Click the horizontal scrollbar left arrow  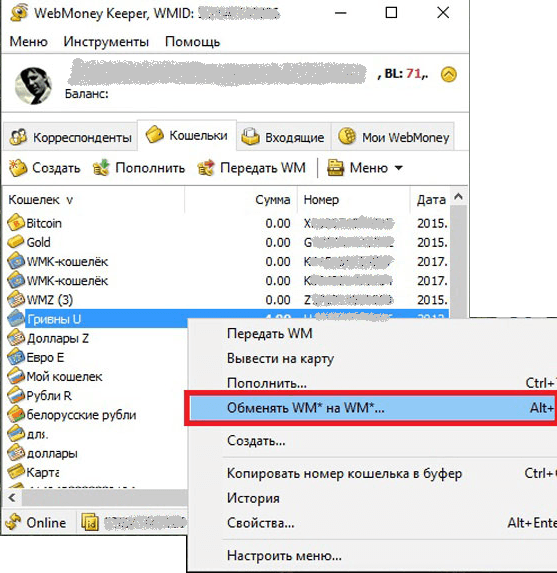(x=12, y=498)
